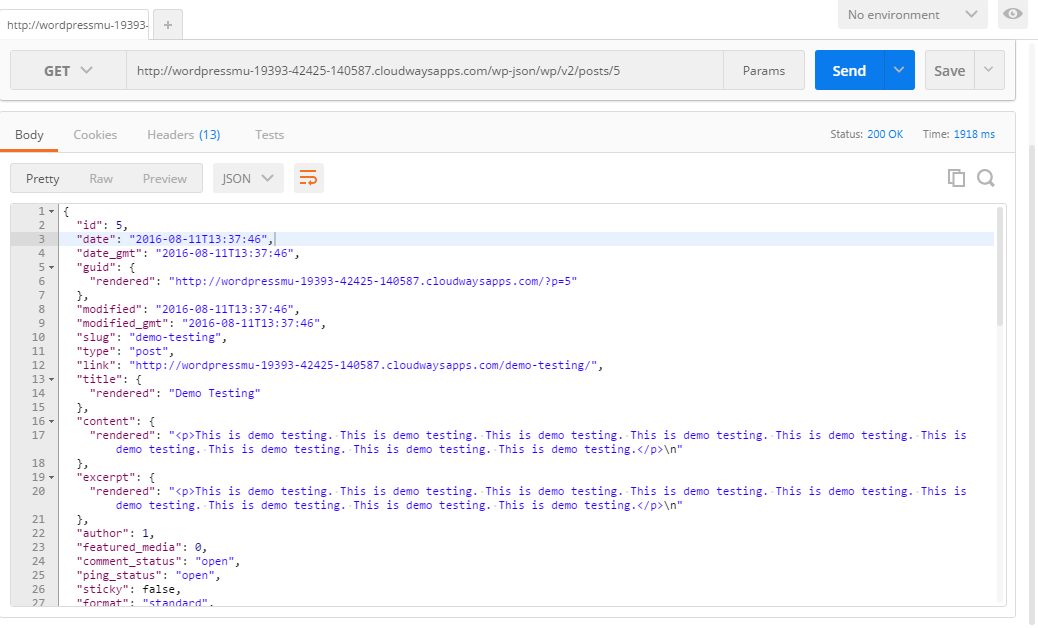Click the "ping_status": "open" line
This screenshot has width=1038, height=628.
click(148, 575)
